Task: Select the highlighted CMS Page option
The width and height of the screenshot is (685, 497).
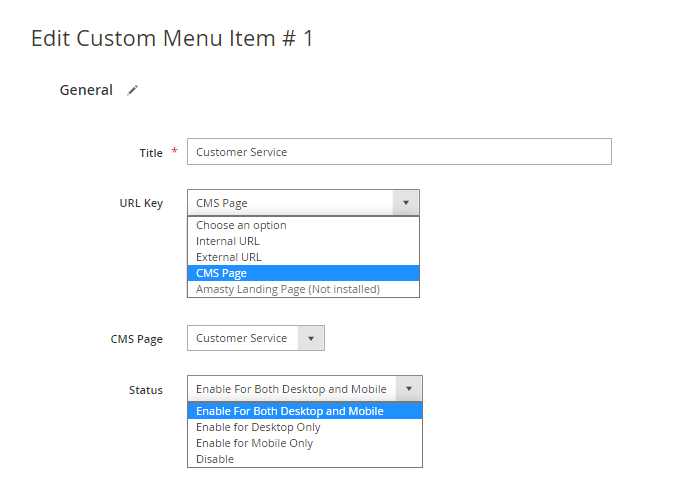Action: point(303,273)
